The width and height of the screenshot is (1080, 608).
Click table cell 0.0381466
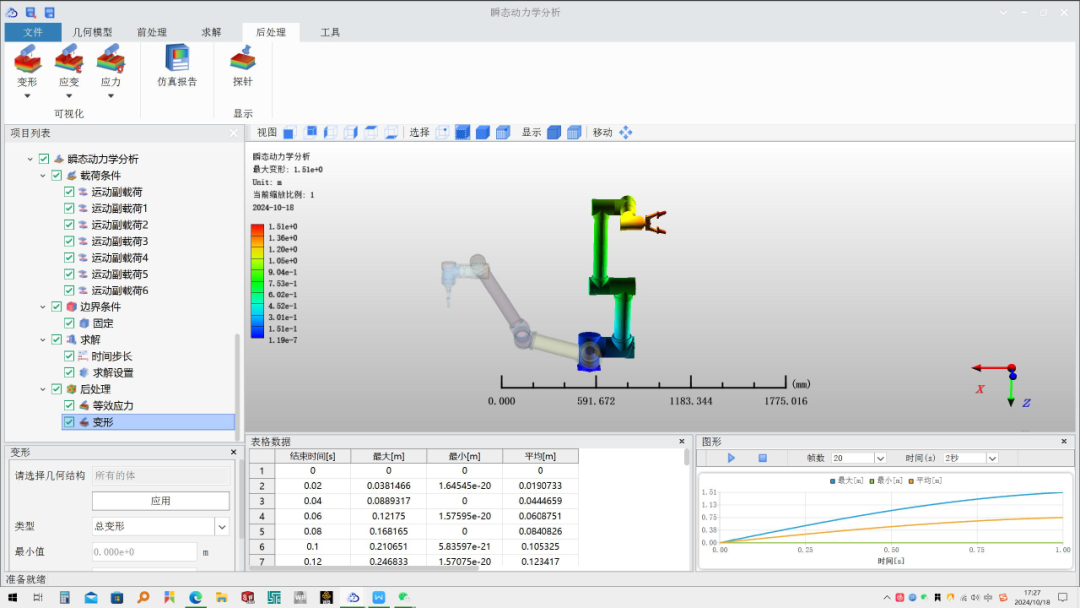388,486
